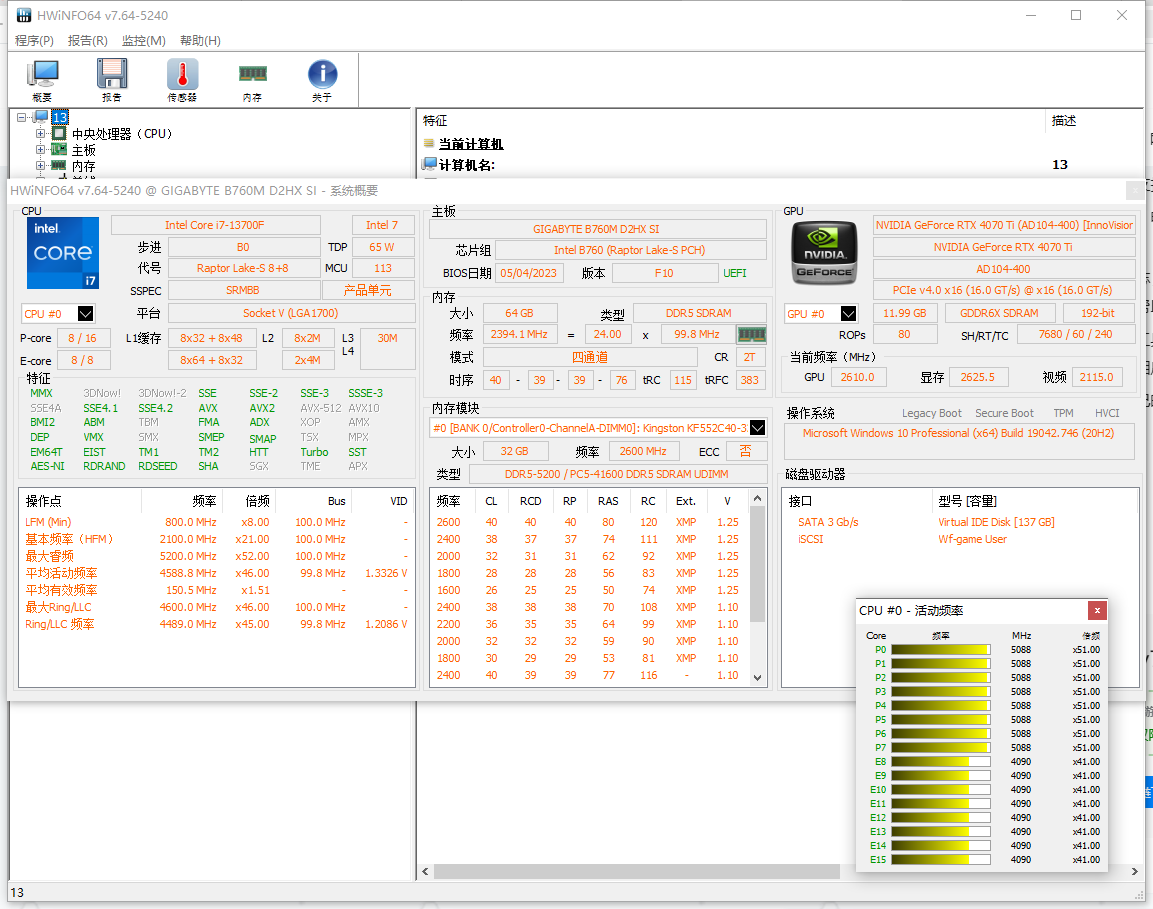1153x909 pixels.
Task: Expand the 内存 tree node
Action: tap(40, 166)
